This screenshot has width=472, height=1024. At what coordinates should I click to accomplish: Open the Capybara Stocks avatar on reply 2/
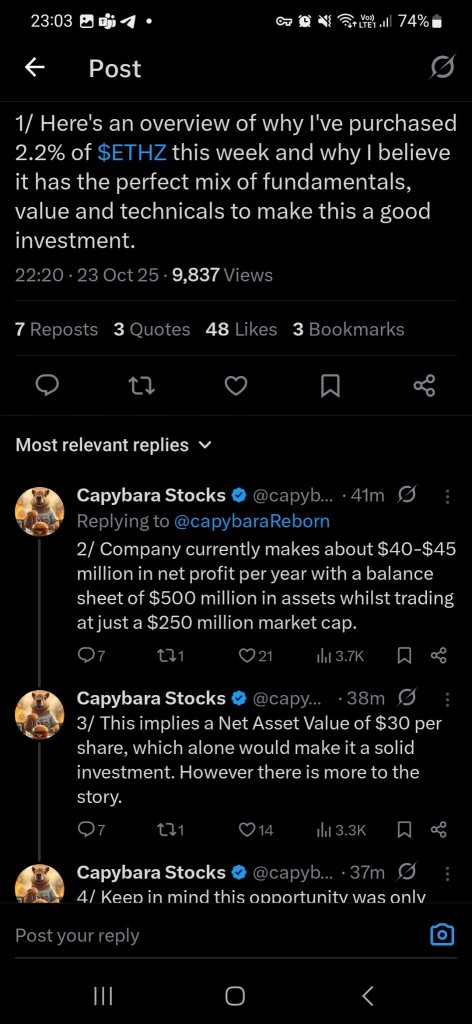click(39, 511)
